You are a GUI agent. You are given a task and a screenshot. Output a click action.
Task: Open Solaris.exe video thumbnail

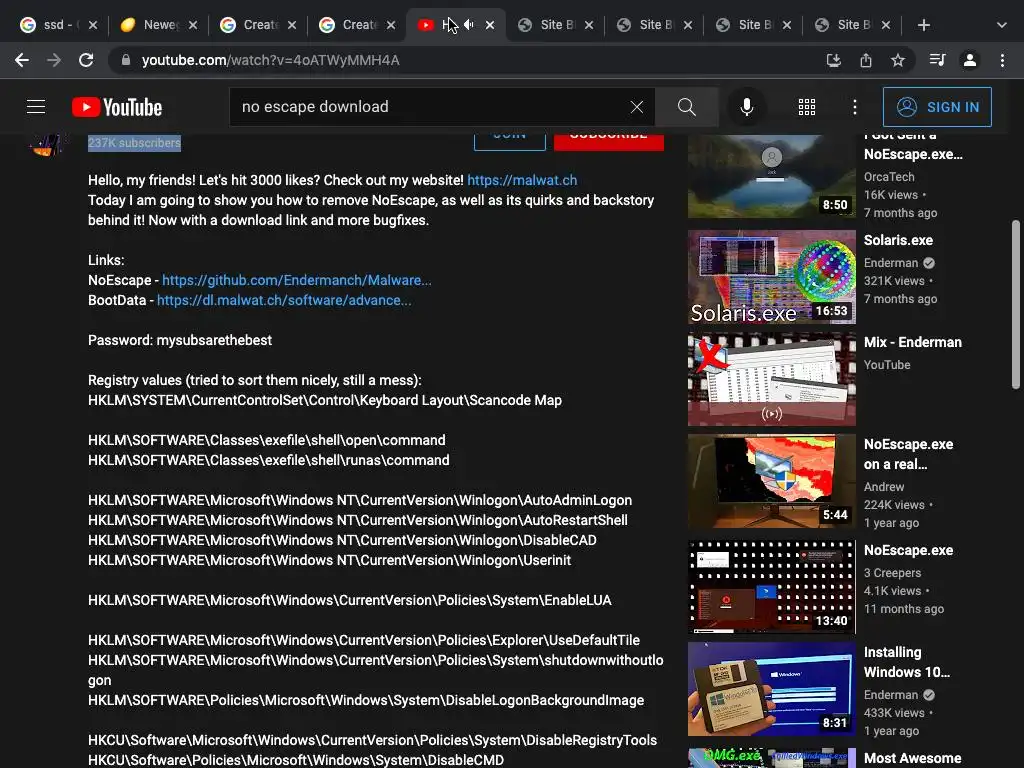(x=771, y=277)
